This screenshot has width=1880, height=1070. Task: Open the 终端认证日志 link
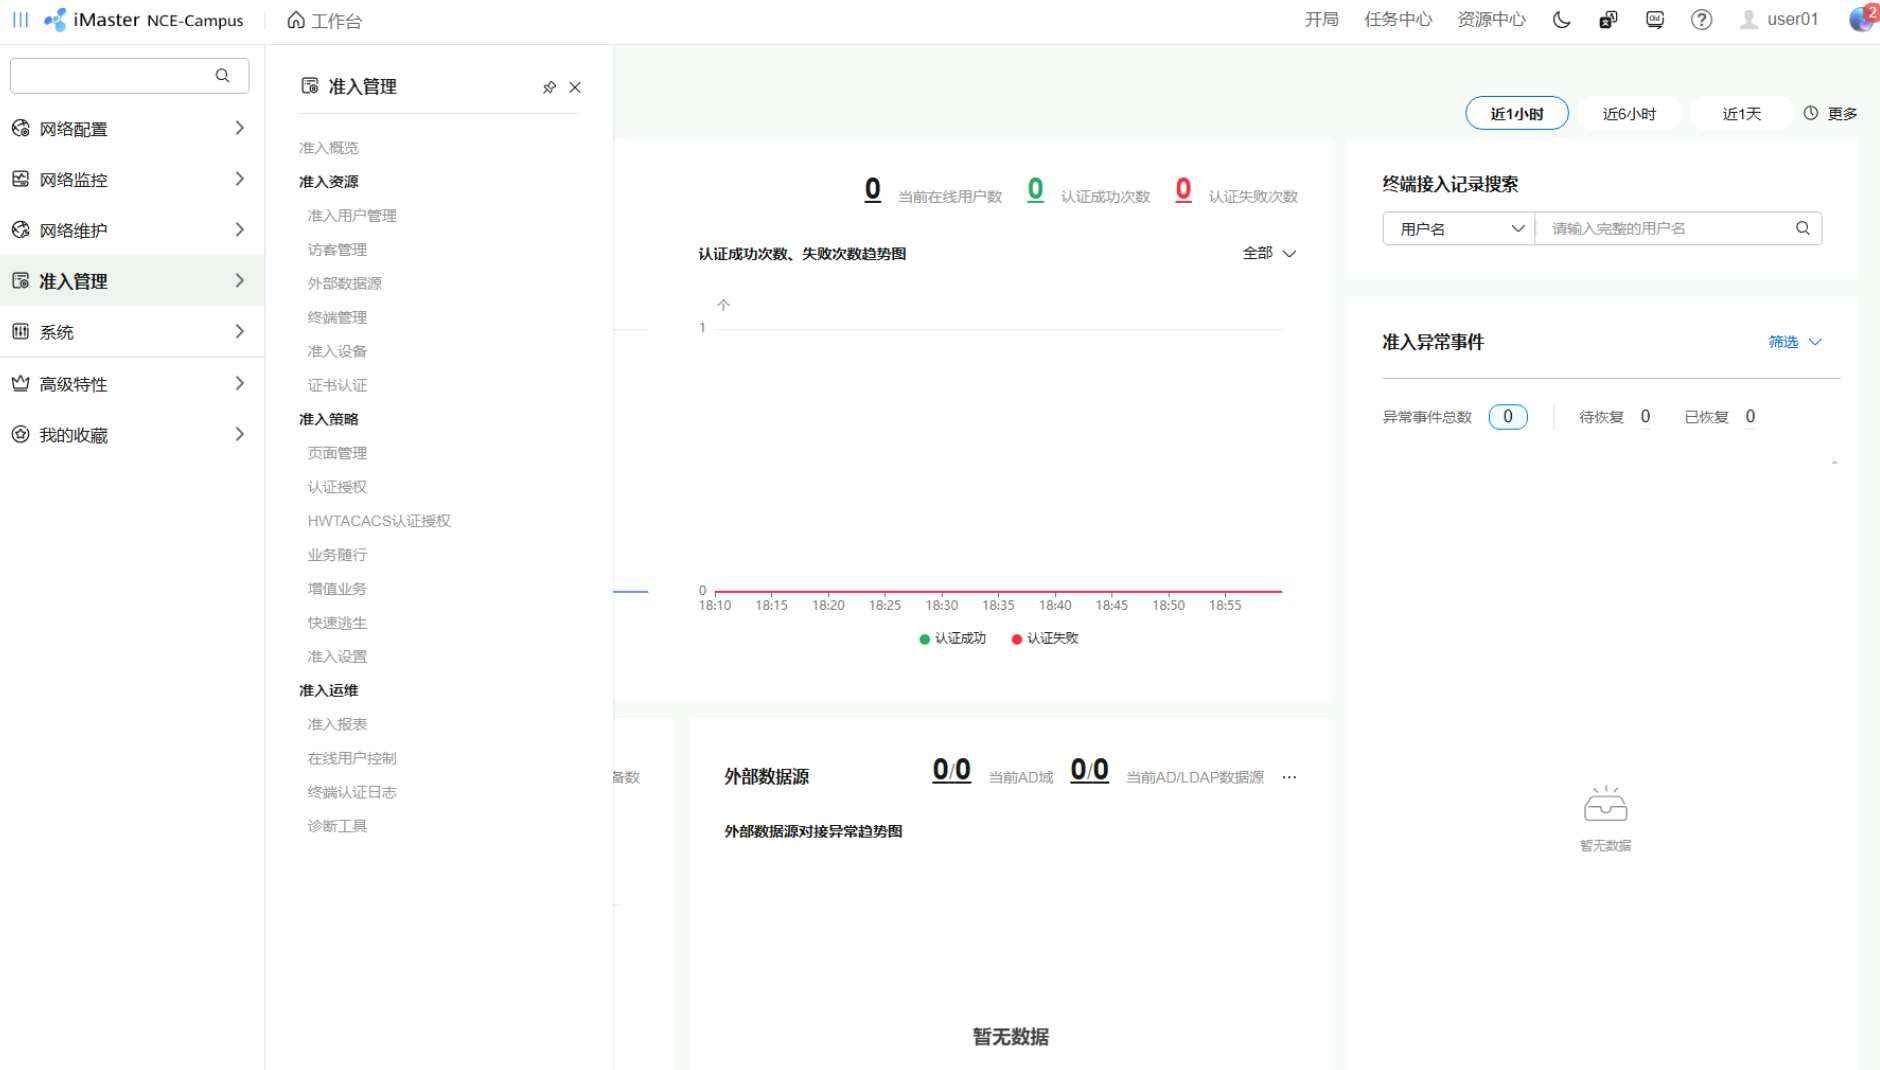tap(352, 792)
